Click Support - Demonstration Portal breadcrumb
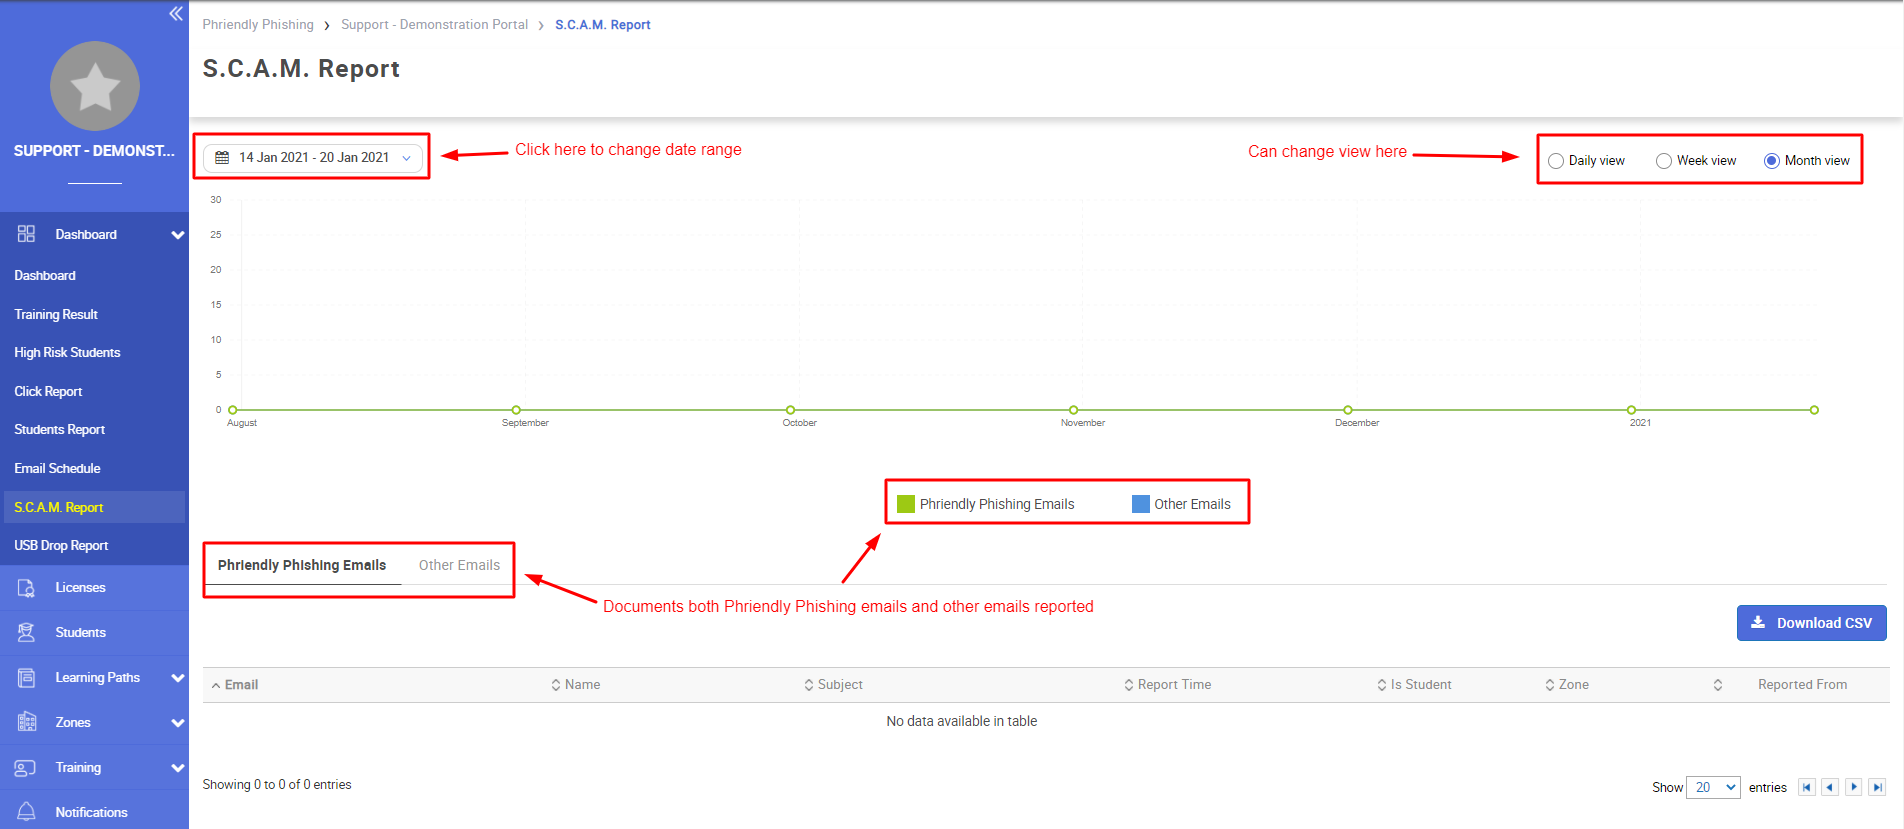The image size is (1904, 829). [434, 24]
